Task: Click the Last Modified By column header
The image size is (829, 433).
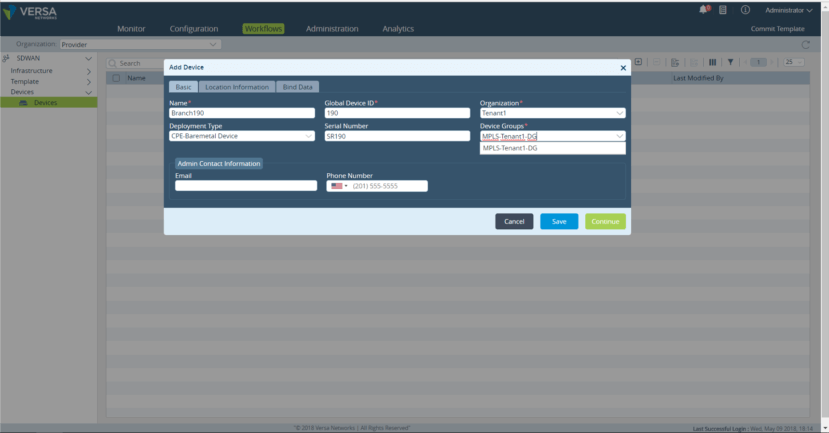Action: [698, 78]
